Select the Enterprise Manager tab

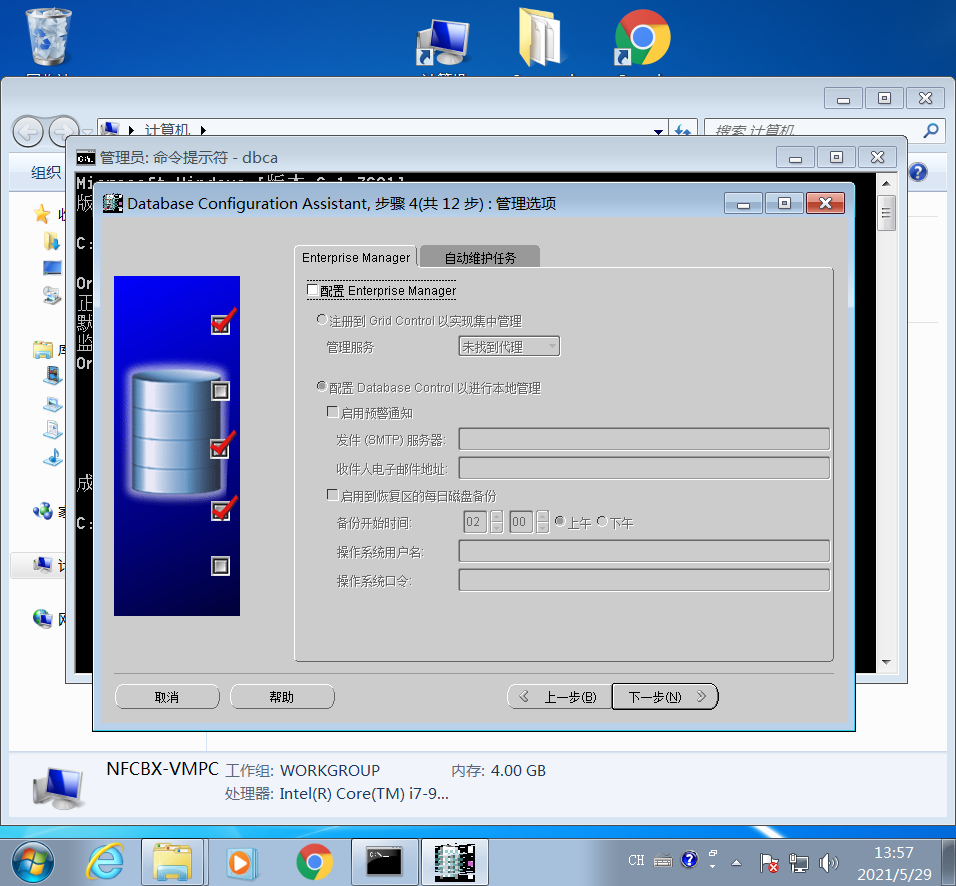(x=355, y=256)
